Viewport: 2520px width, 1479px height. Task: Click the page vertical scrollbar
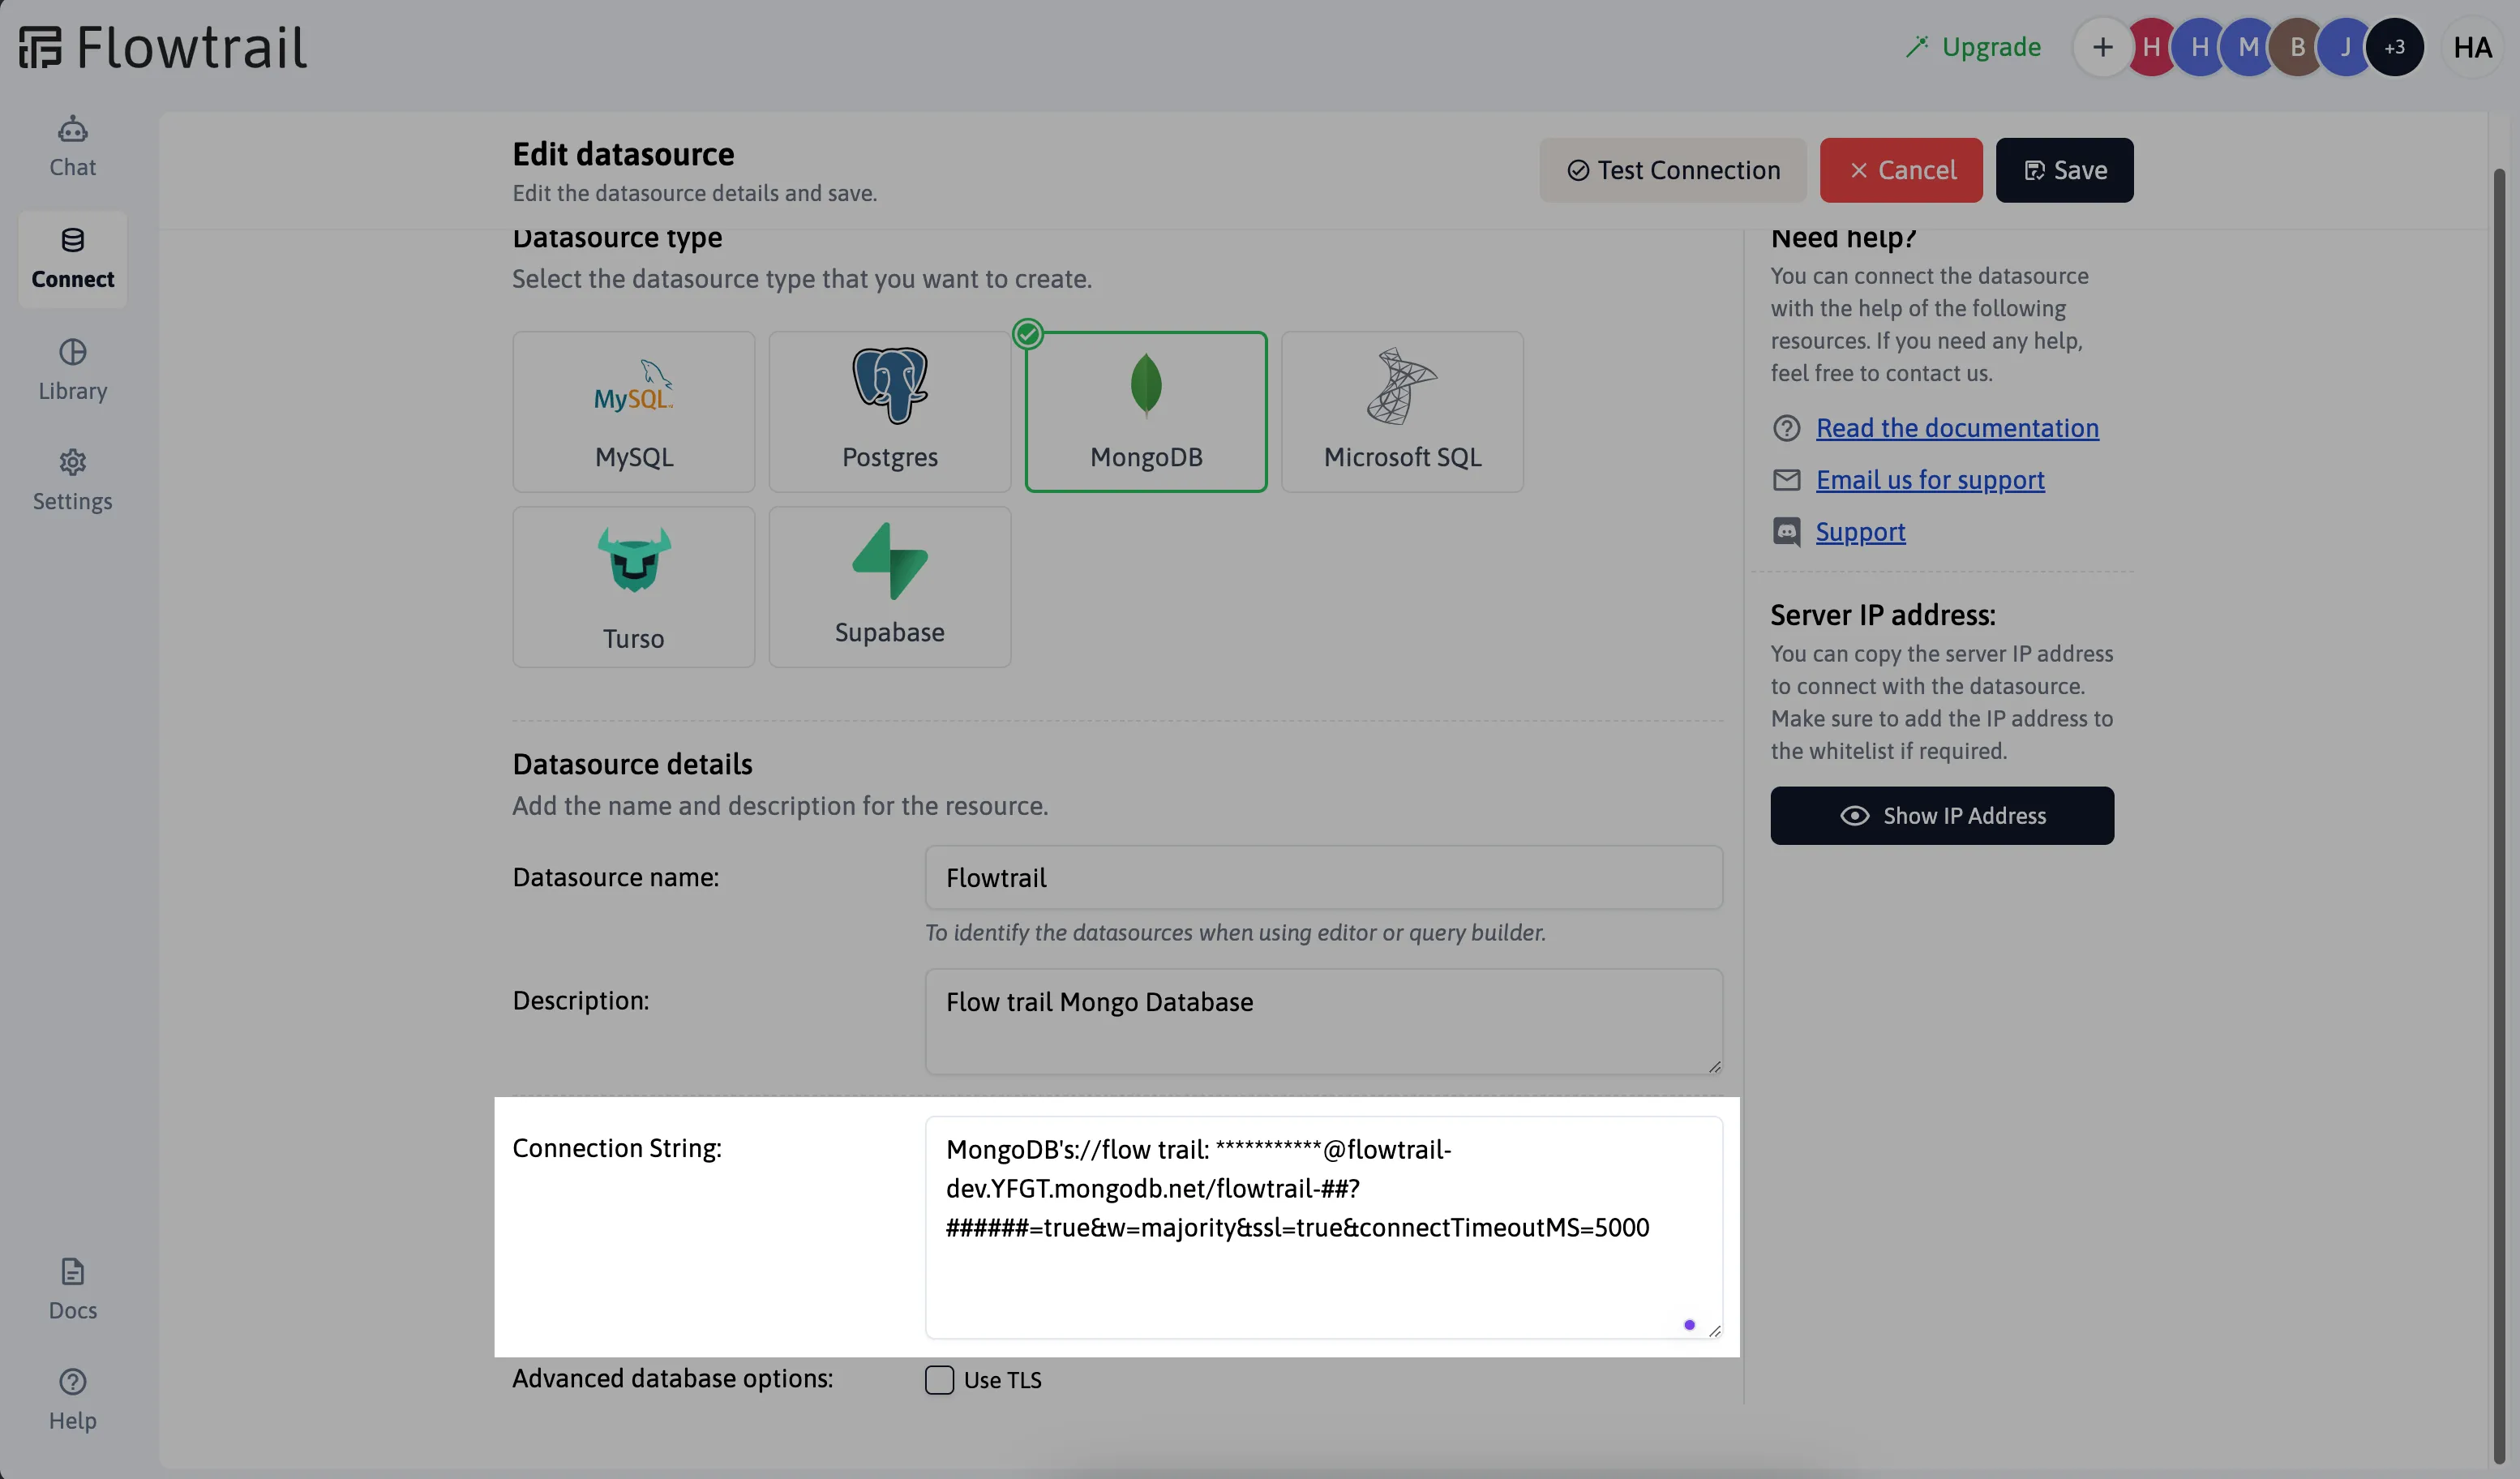[2499, 815]
